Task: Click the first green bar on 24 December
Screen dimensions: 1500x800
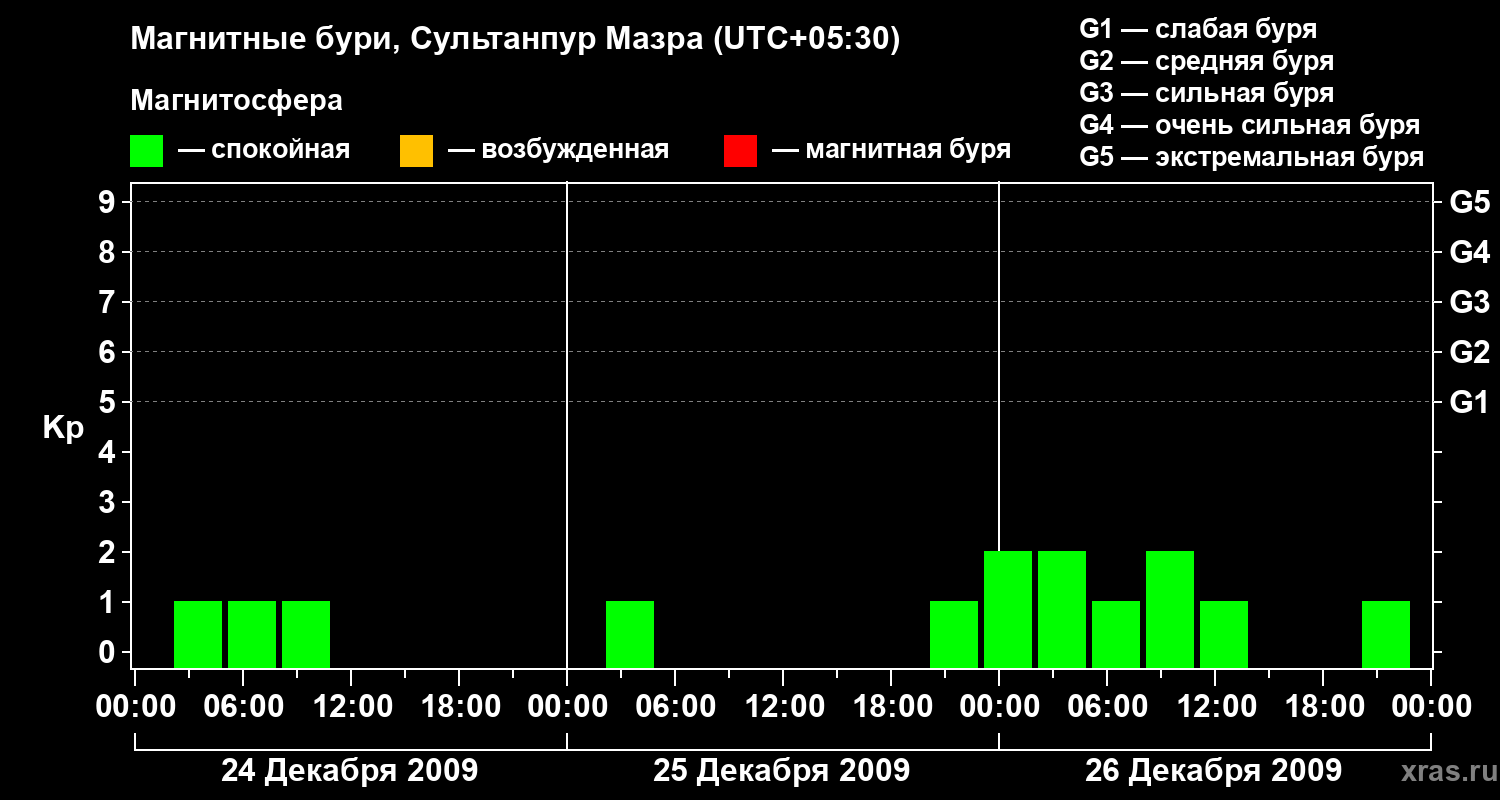Action: click(x=198, y=634)
